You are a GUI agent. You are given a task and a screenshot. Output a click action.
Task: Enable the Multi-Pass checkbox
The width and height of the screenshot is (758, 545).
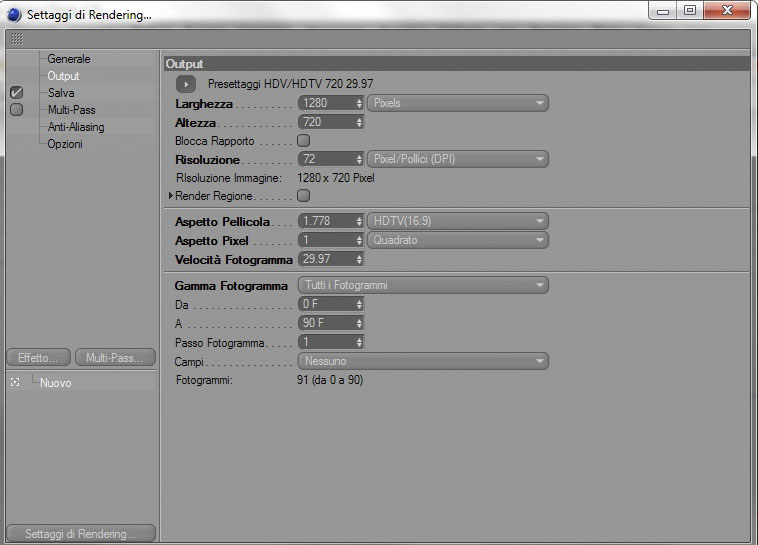16,110
